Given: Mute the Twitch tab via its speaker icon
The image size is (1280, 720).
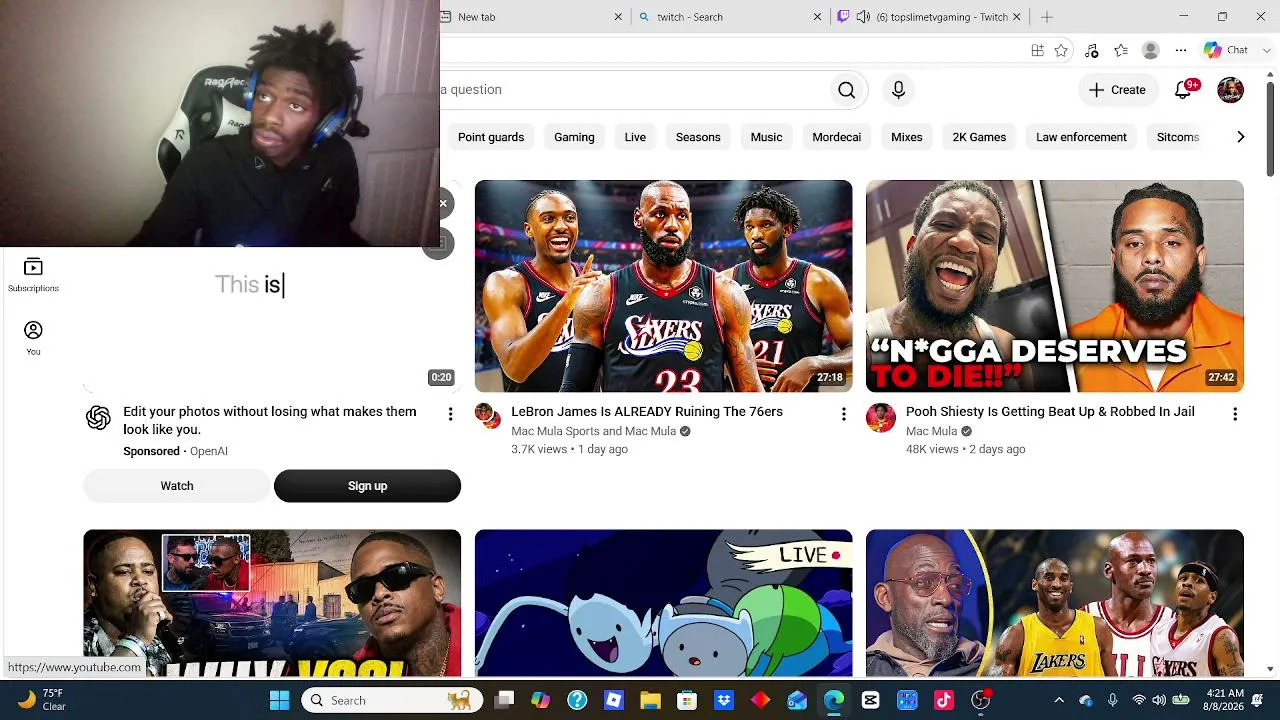Looking at the screenshot, I should pyautogui.click(x=863, y=17).
